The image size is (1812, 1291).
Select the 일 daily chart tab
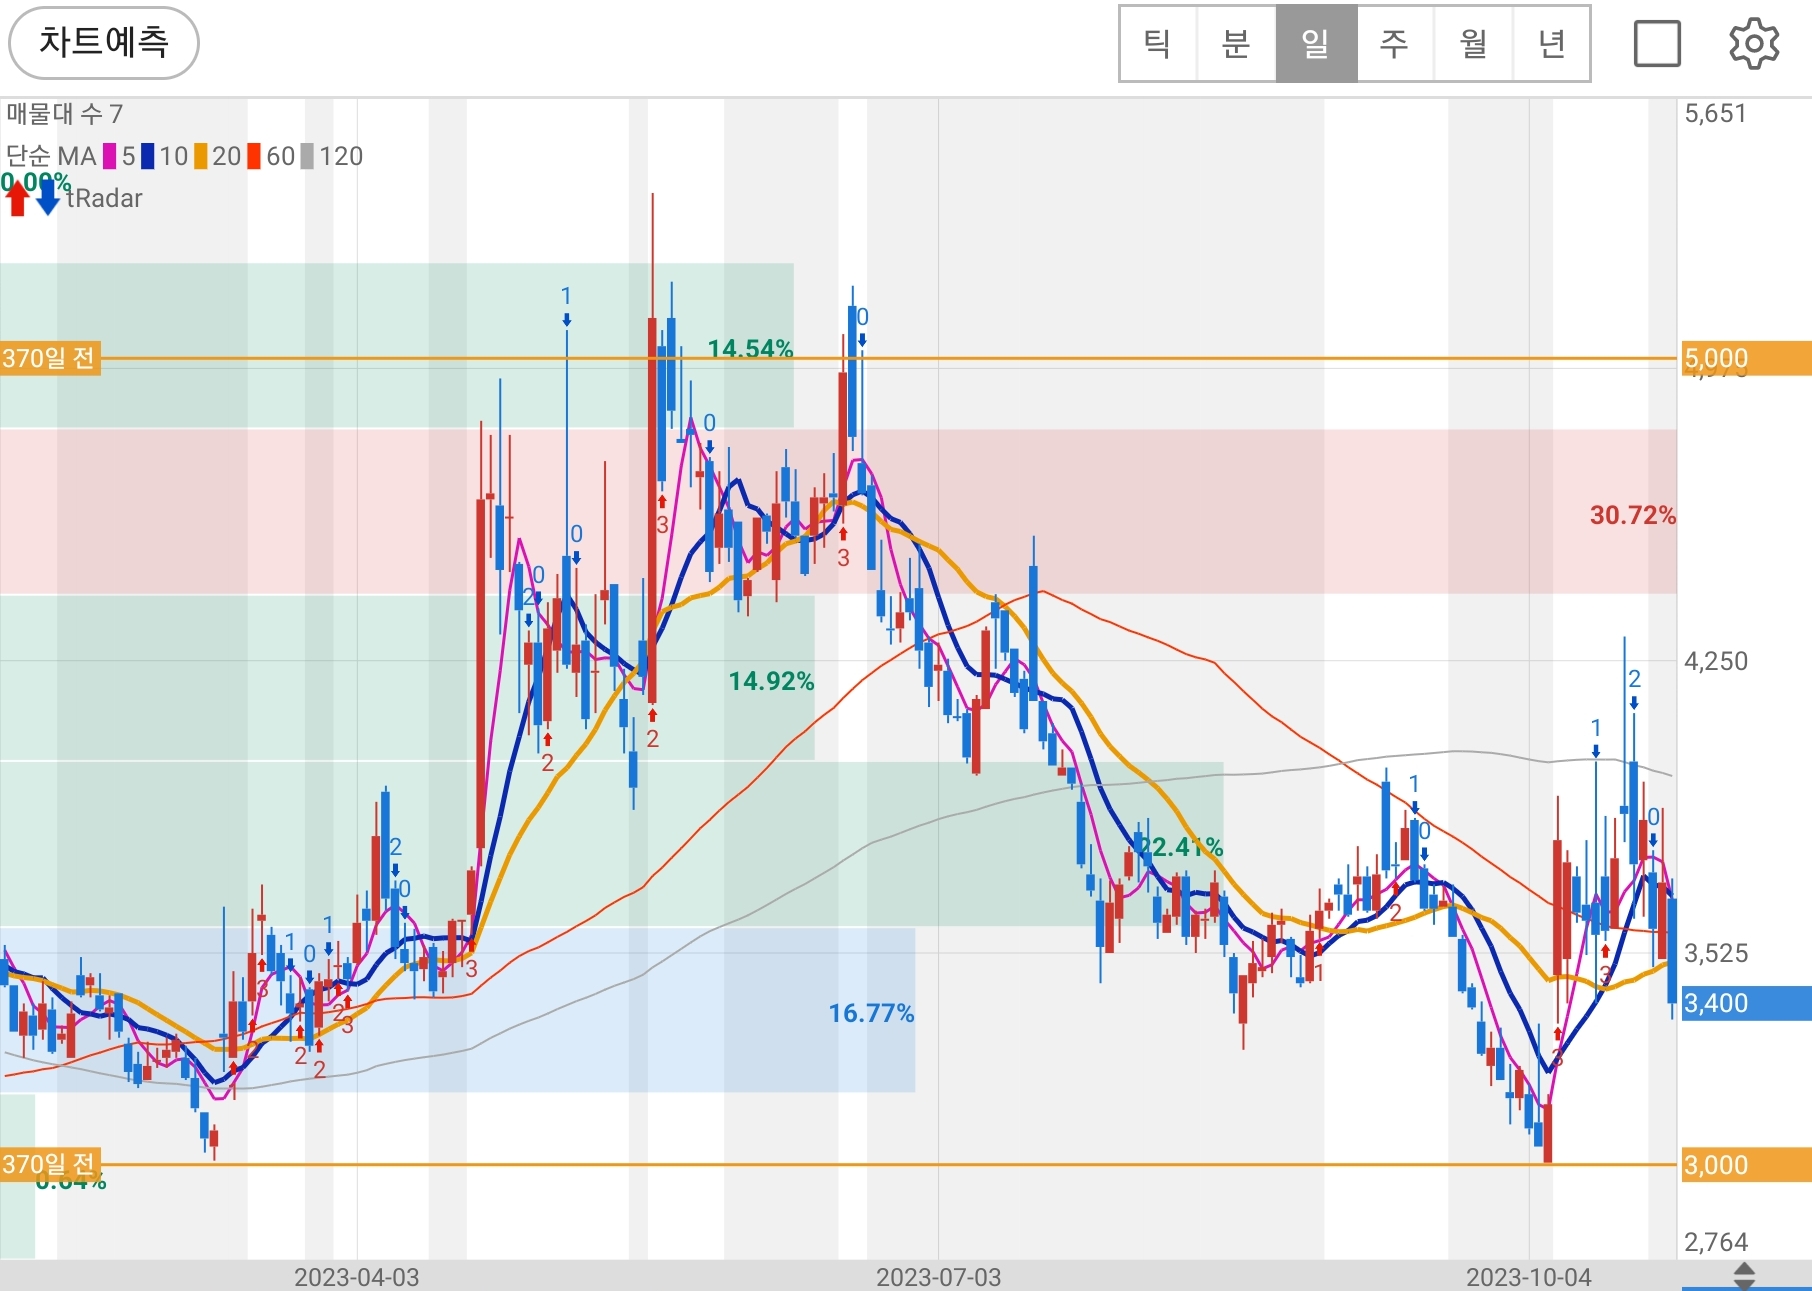[x=1316, y=43]
